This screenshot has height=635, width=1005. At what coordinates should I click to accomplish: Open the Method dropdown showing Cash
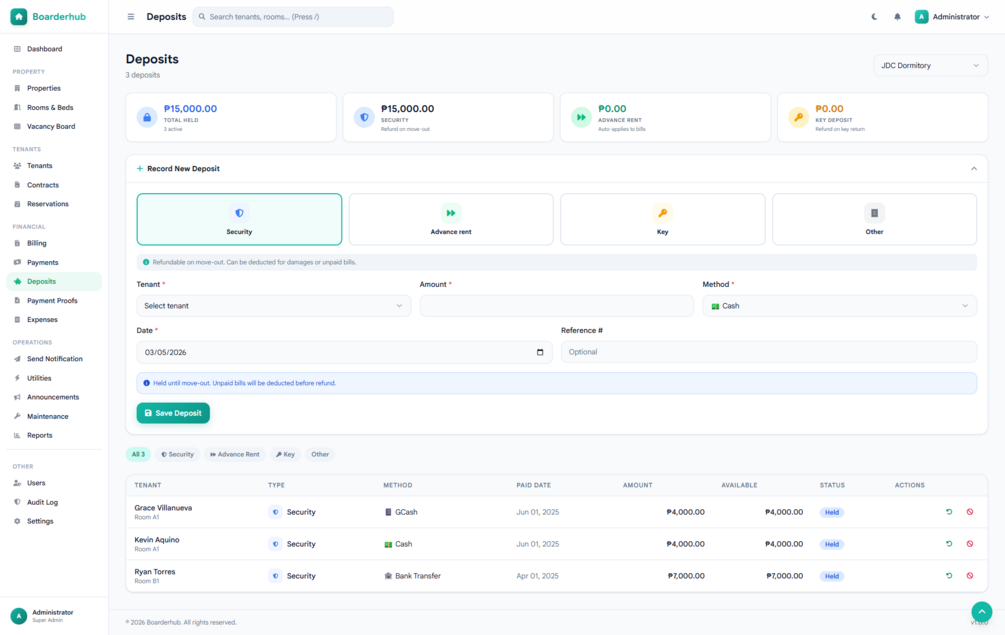pyautogui.click(x=840, y=306)
